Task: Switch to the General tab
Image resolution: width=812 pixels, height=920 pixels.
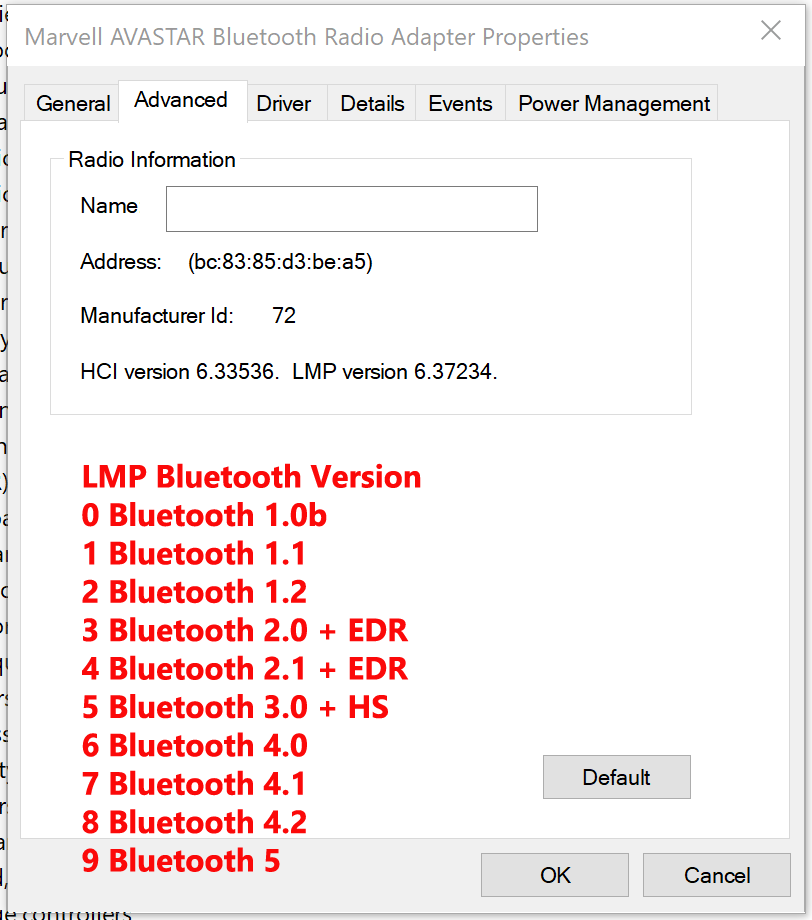Action: coord(73,103)
